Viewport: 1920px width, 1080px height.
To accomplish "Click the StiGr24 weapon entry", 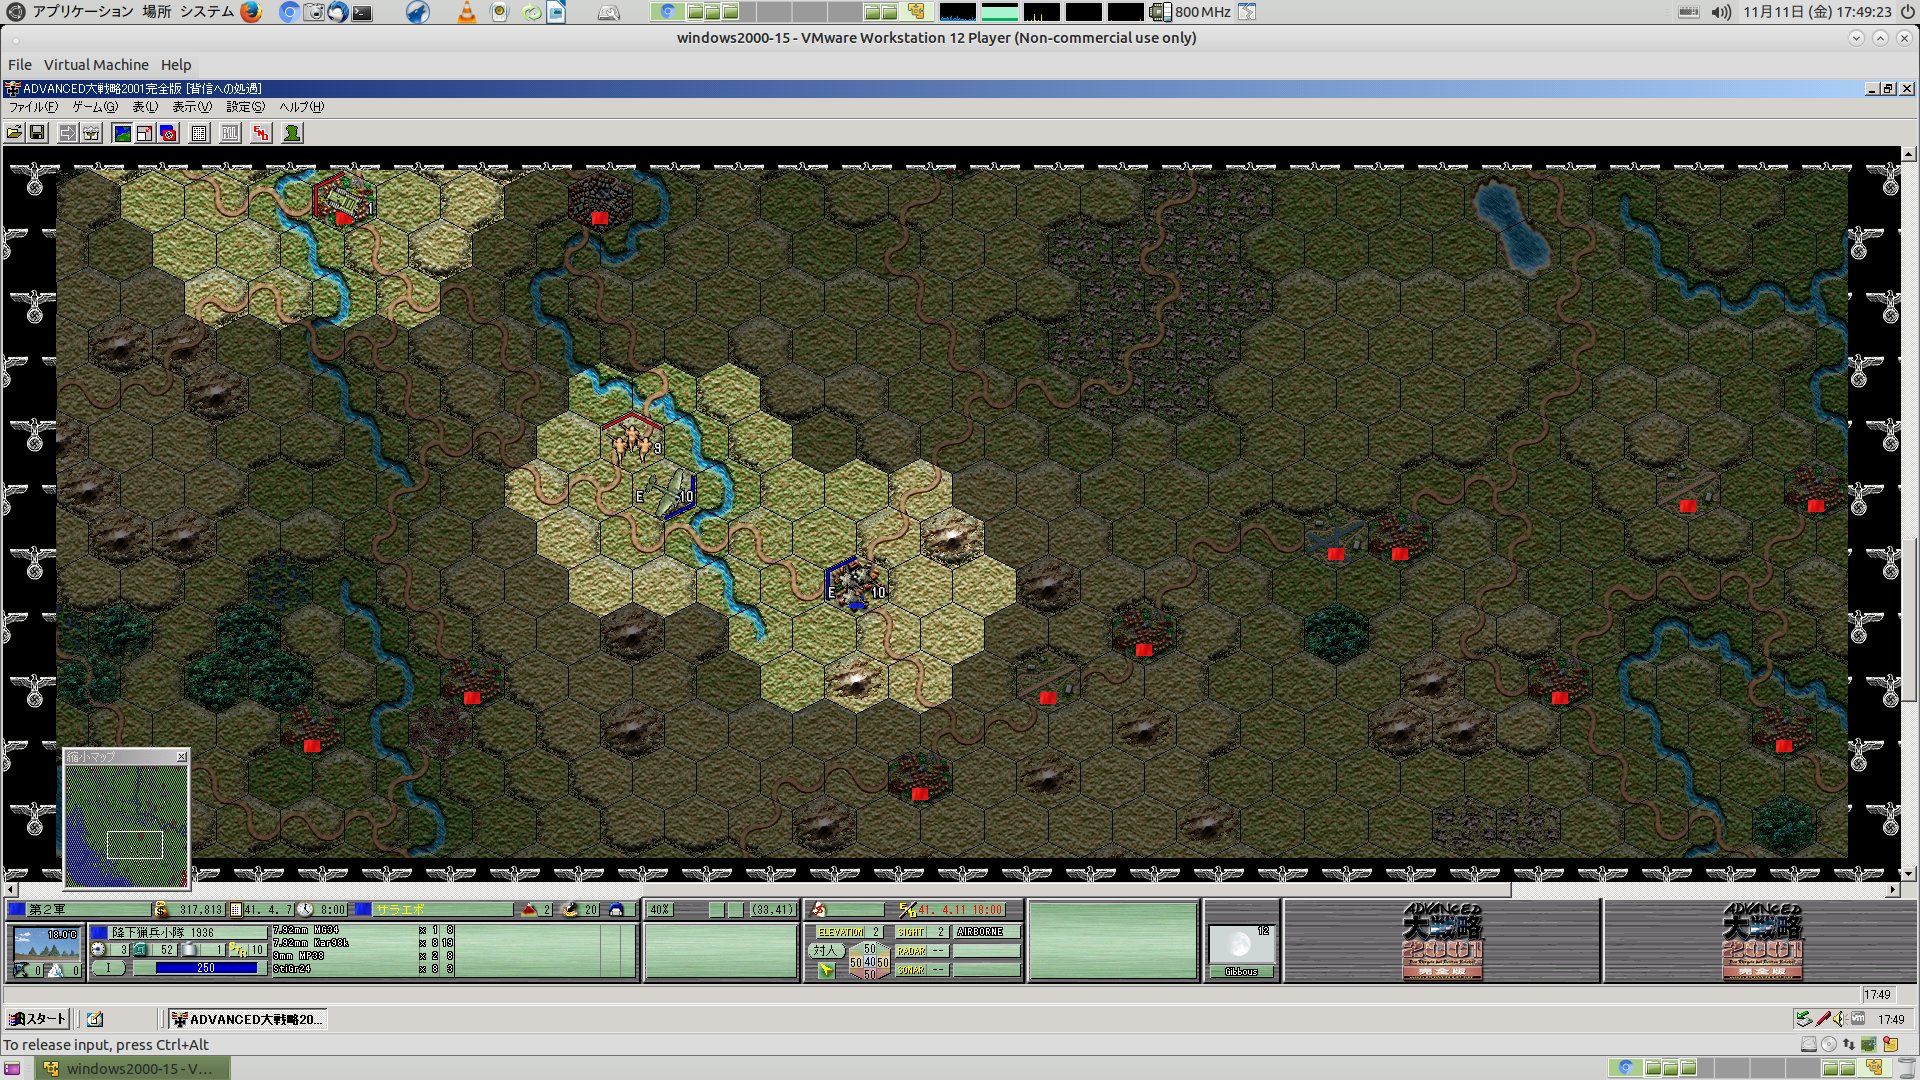I will click(x=293, y=969).
